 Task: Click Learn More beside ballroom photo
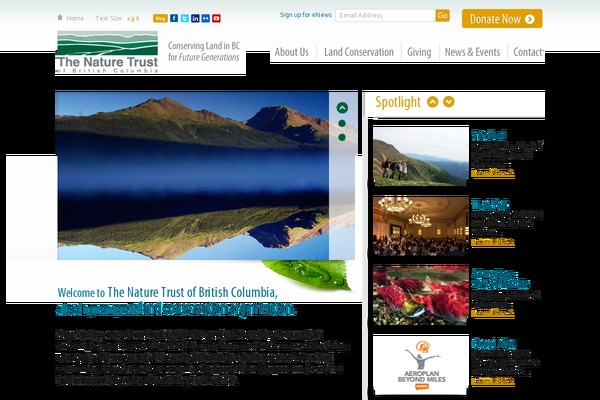[493, 242]
